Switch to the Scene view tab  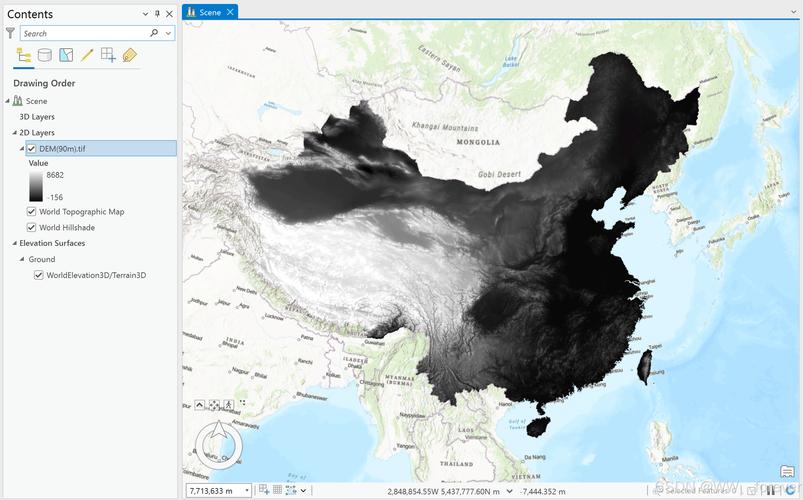click(210, 12)
